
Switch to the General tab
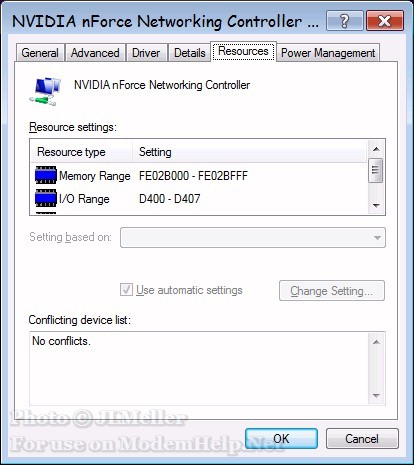(40, 53)
